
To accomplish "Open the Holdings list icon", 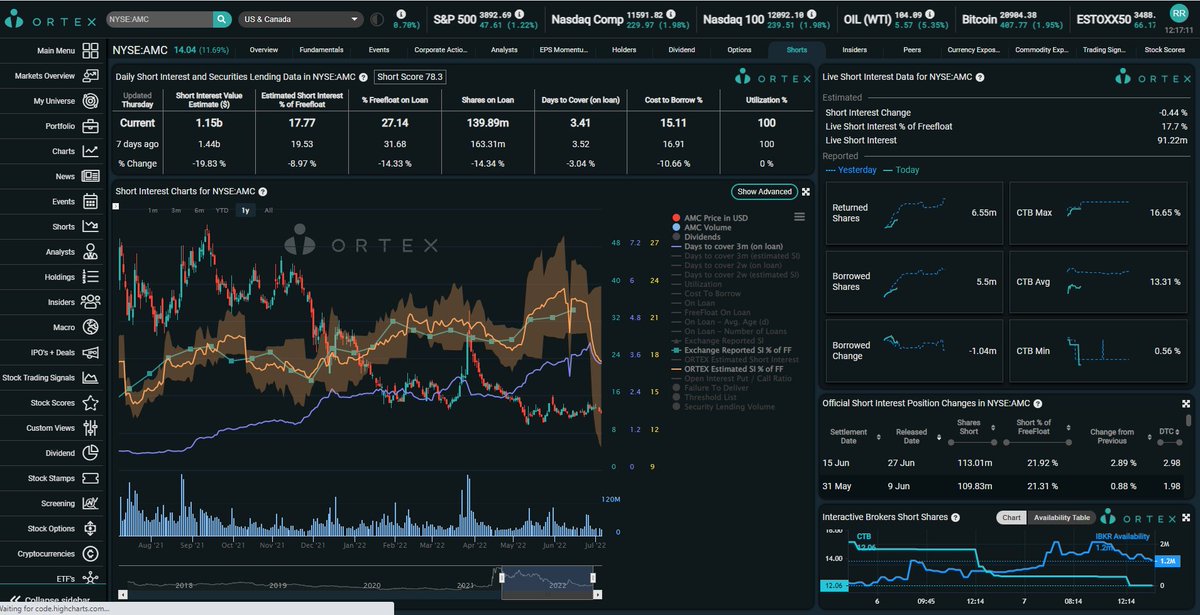I will [x=91, y=277].
